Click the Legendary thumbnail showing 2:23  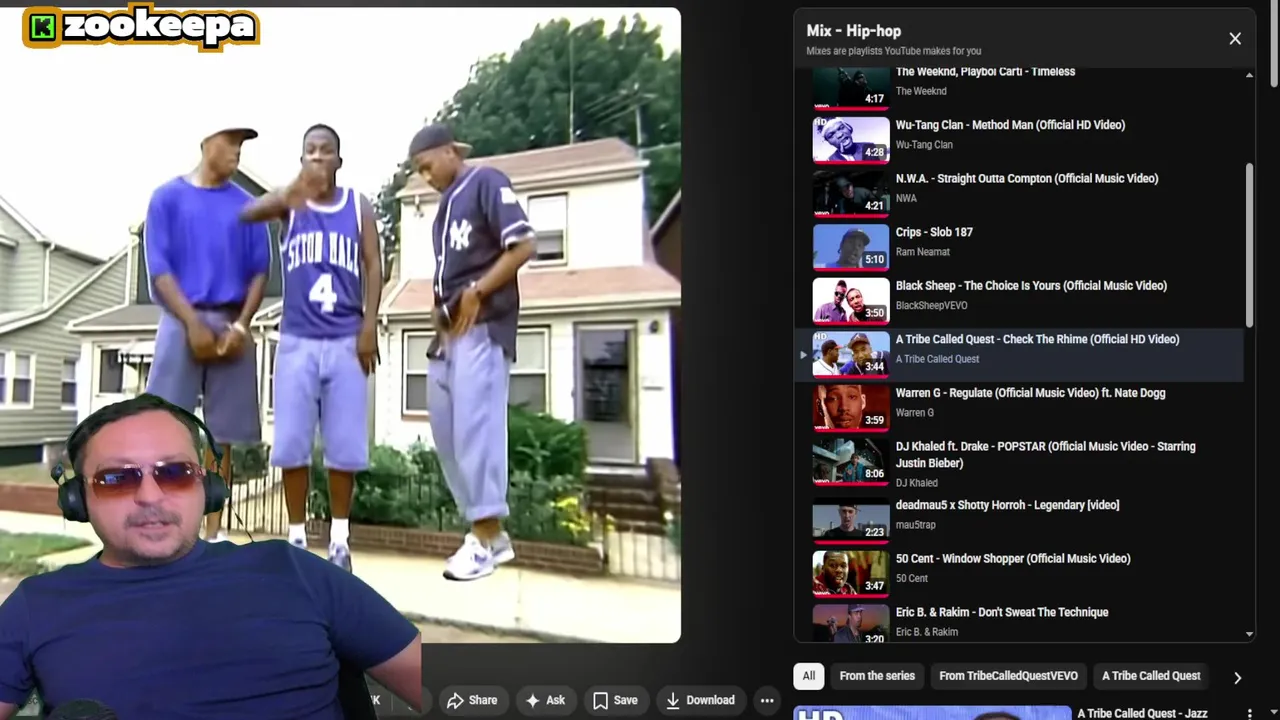coord(850,520)
